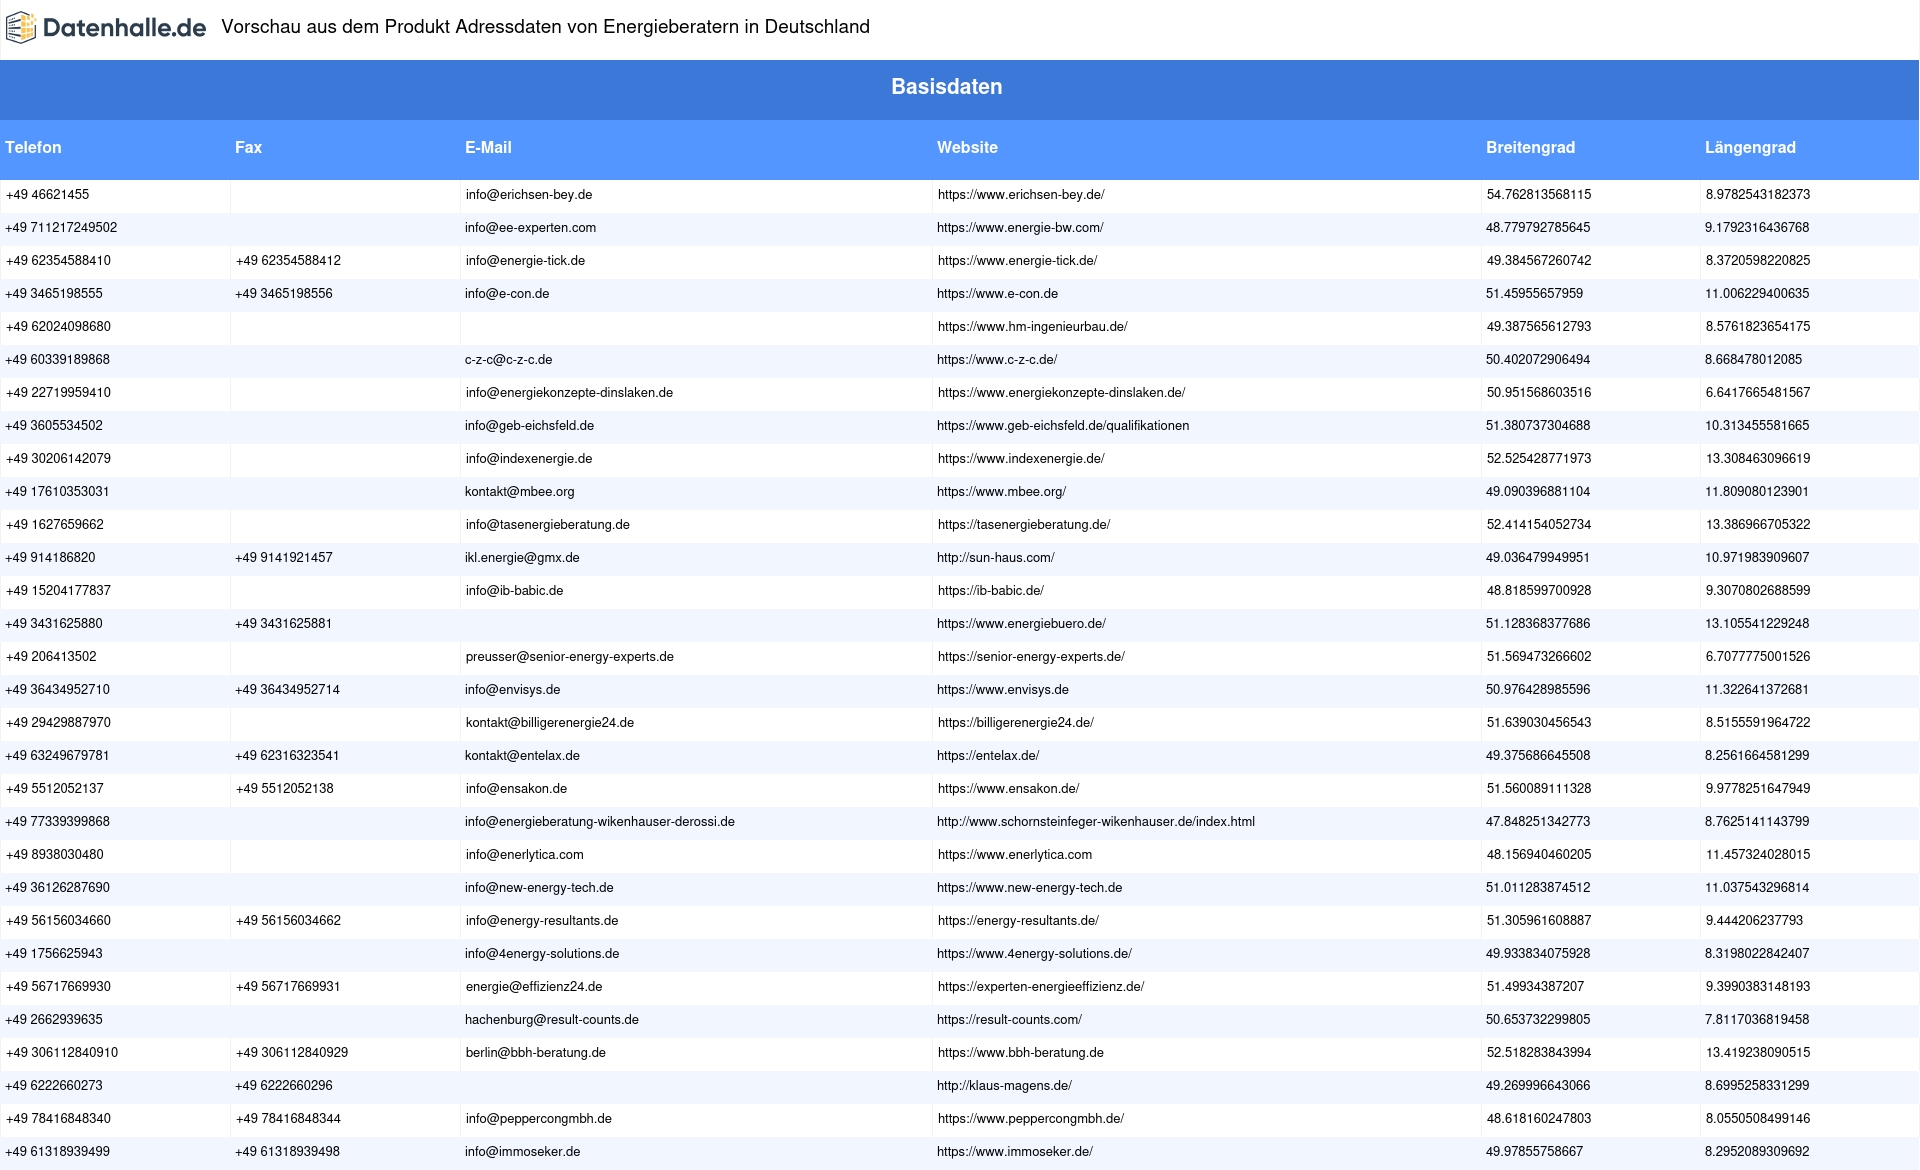Select website https://www.c-z-c.de/

[997, 360]
